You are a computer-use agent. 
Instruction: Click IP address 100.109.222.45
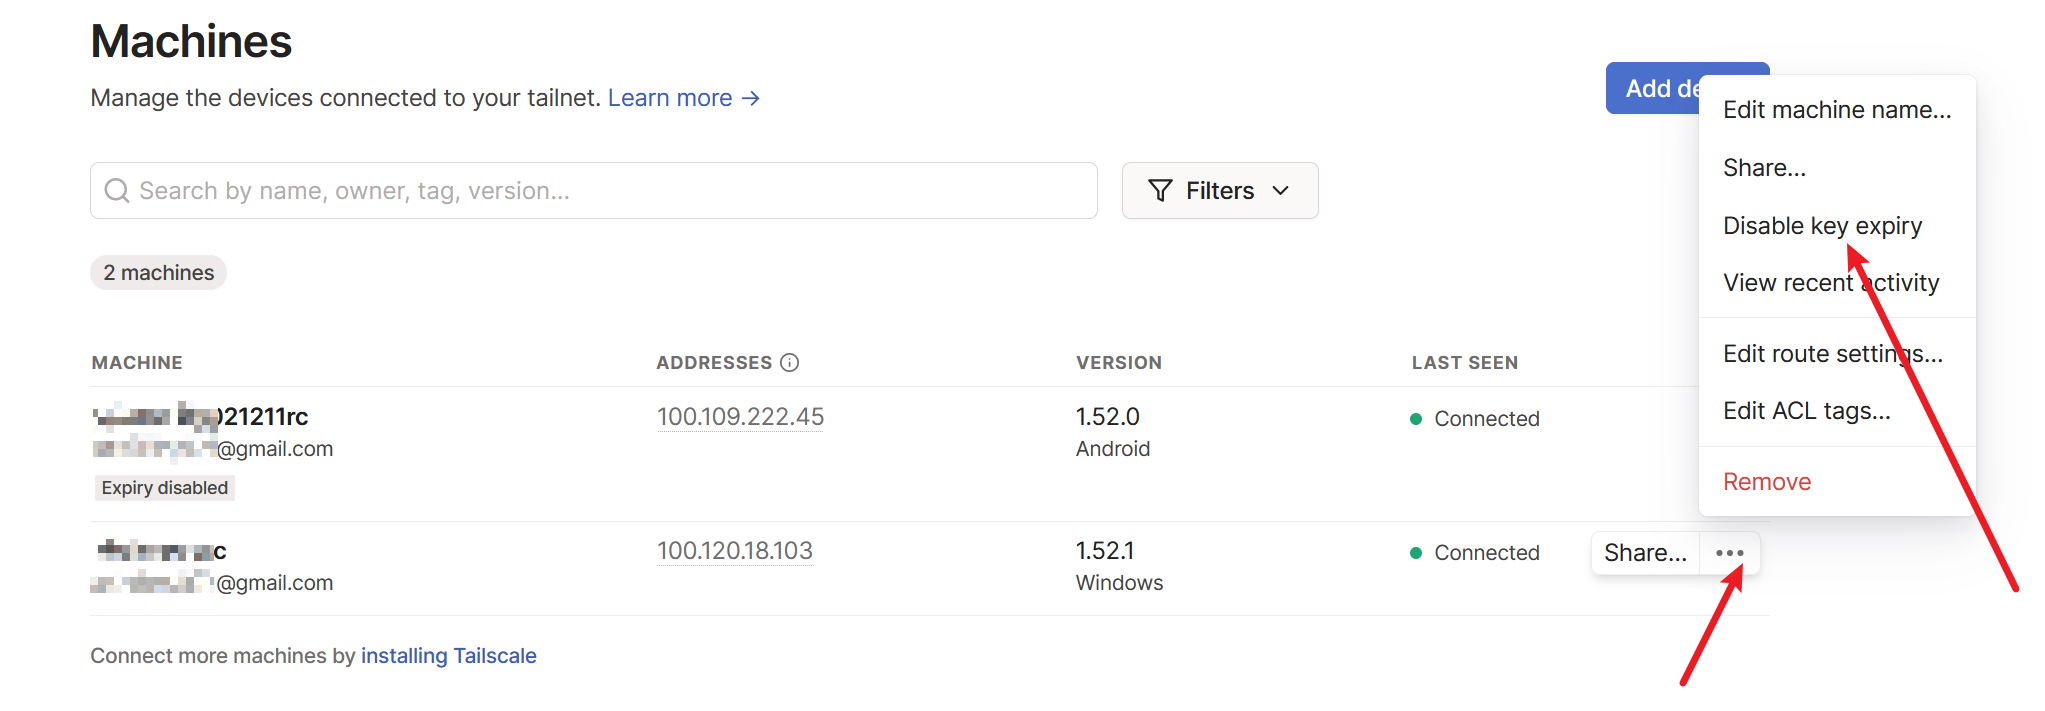click(x=740, y=417)
